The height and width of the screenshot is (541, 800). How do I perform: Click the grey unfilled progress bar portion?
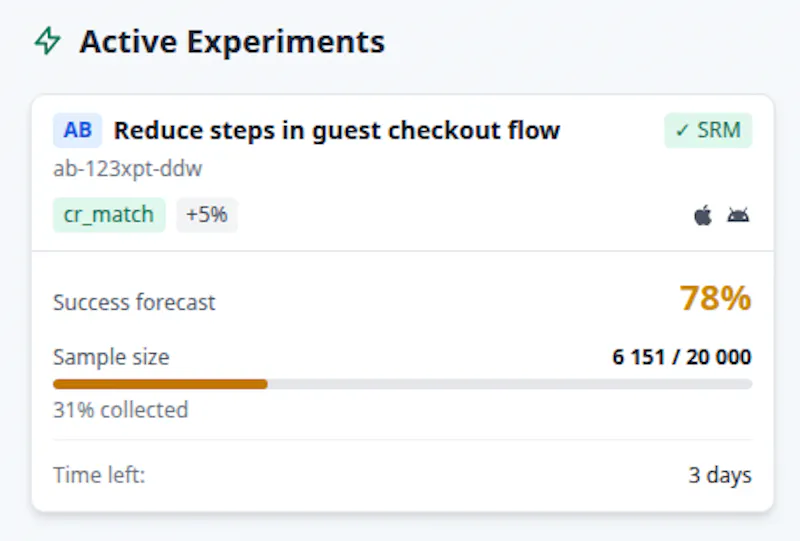[x=510, y=384]
